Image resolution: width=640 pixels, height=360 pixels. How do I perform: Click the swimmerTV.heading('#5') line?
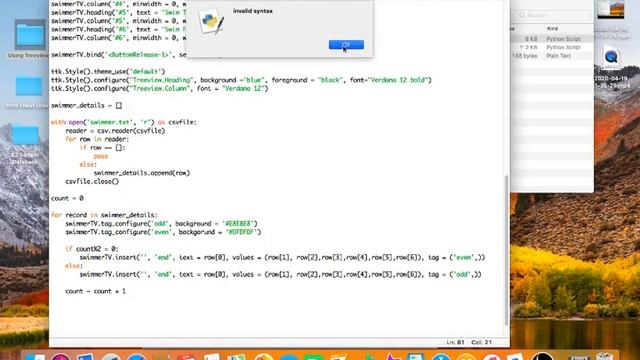[x=118, y=13]
